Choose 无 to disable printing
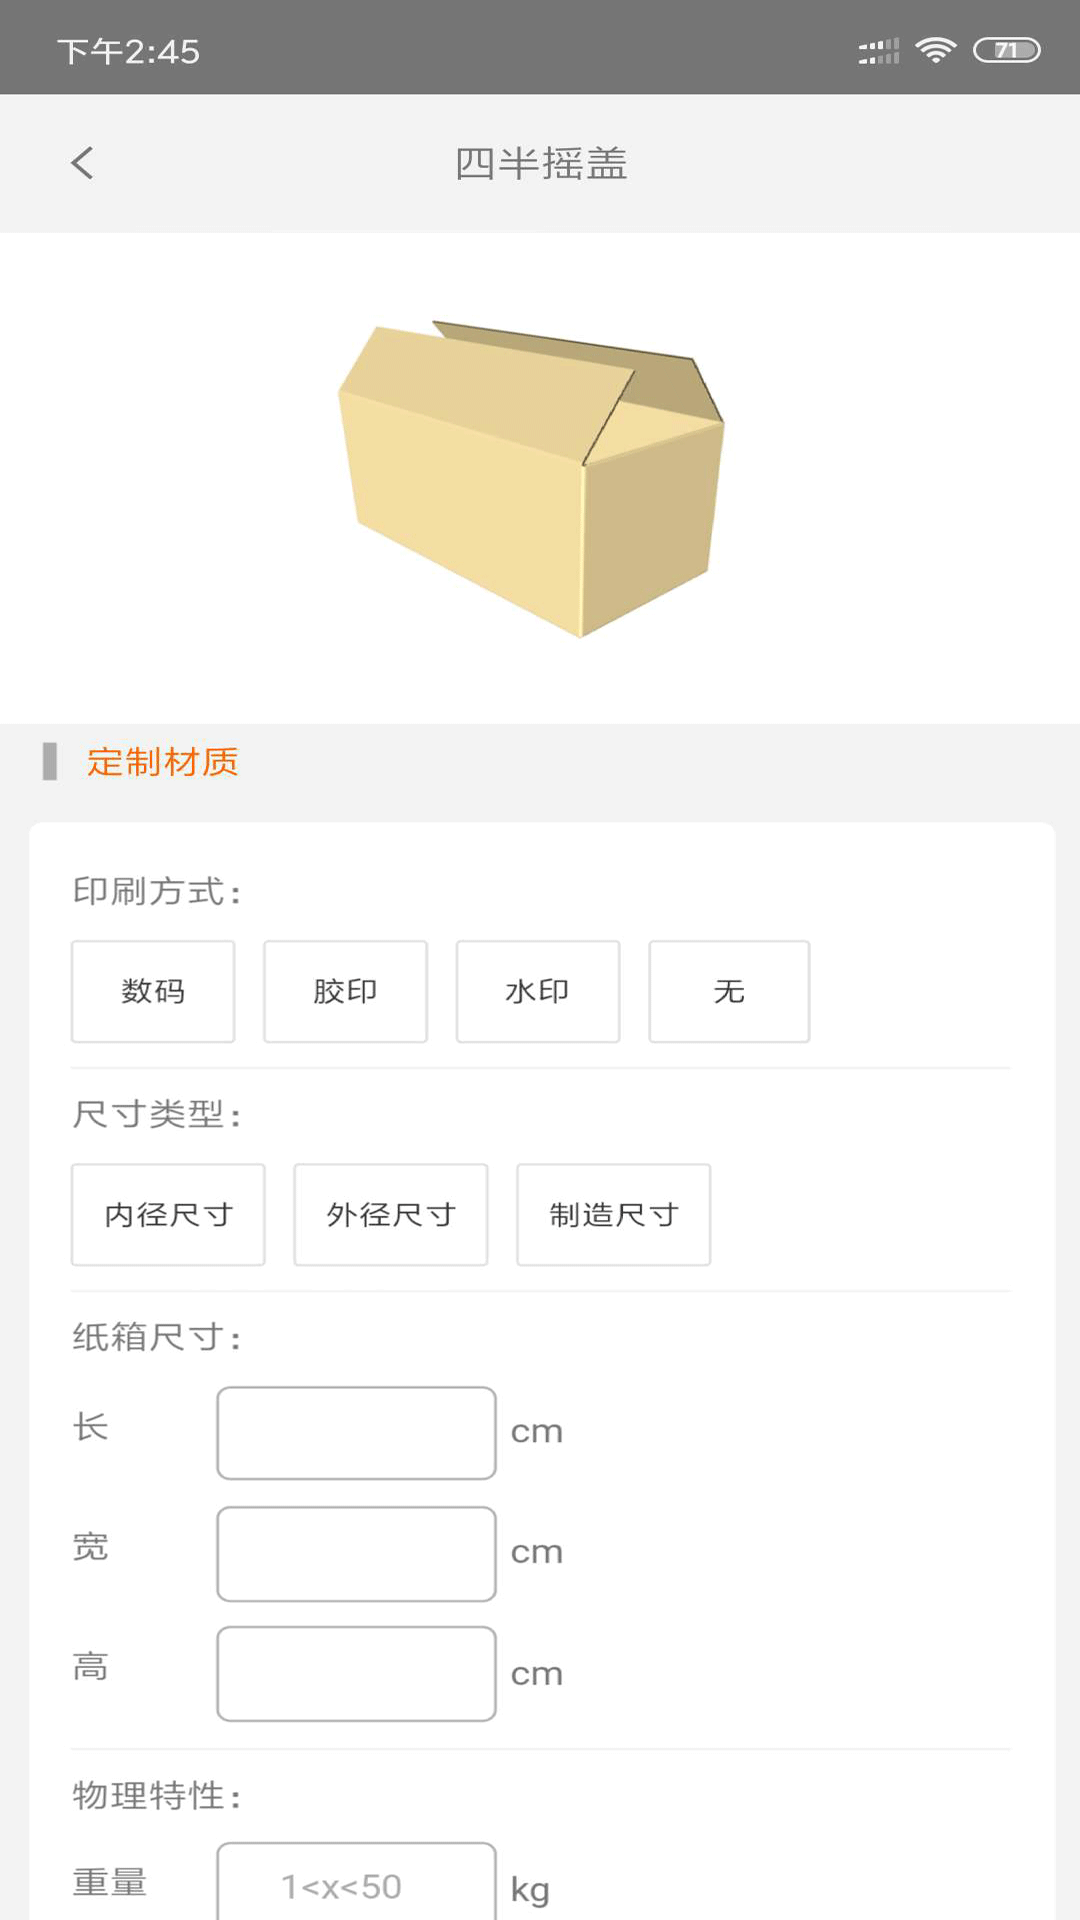The height and width of the screenshot is (1920, 1080). click(729, 991)
